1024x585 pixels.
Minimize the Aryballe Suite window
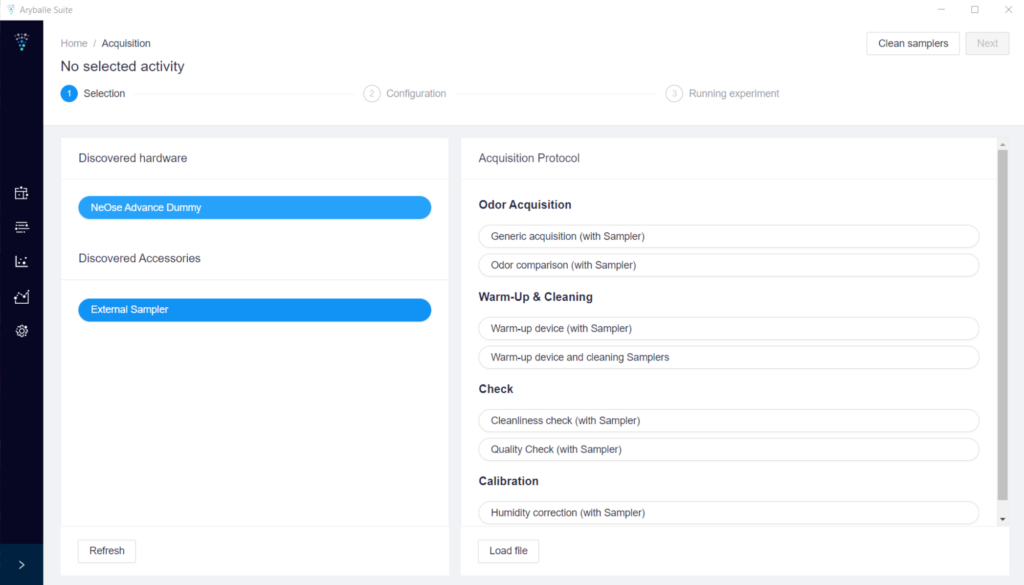(x=941, y=10)
